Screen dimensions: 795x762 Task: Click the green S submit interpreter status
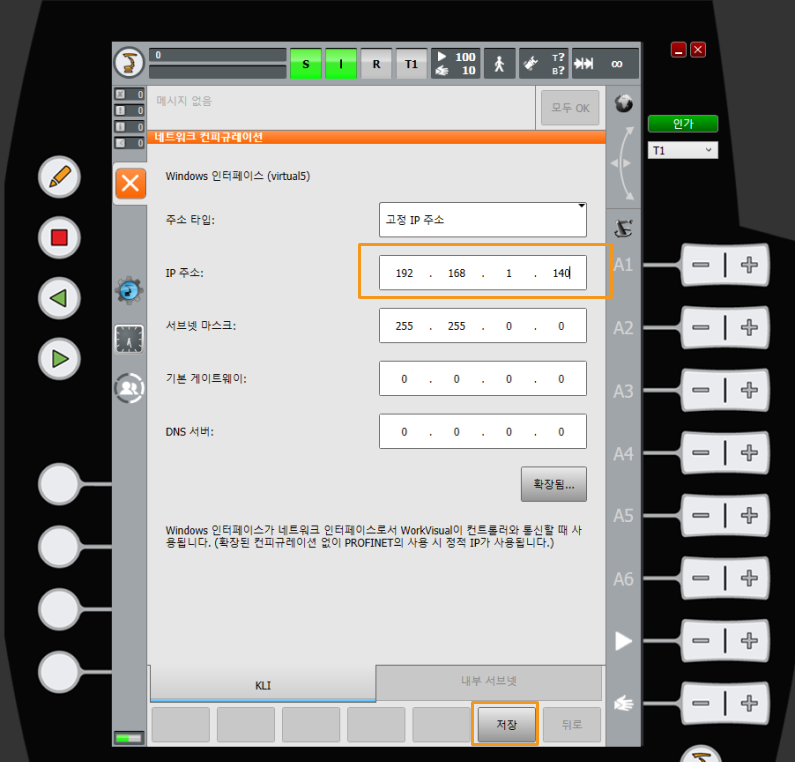point(306,64)
